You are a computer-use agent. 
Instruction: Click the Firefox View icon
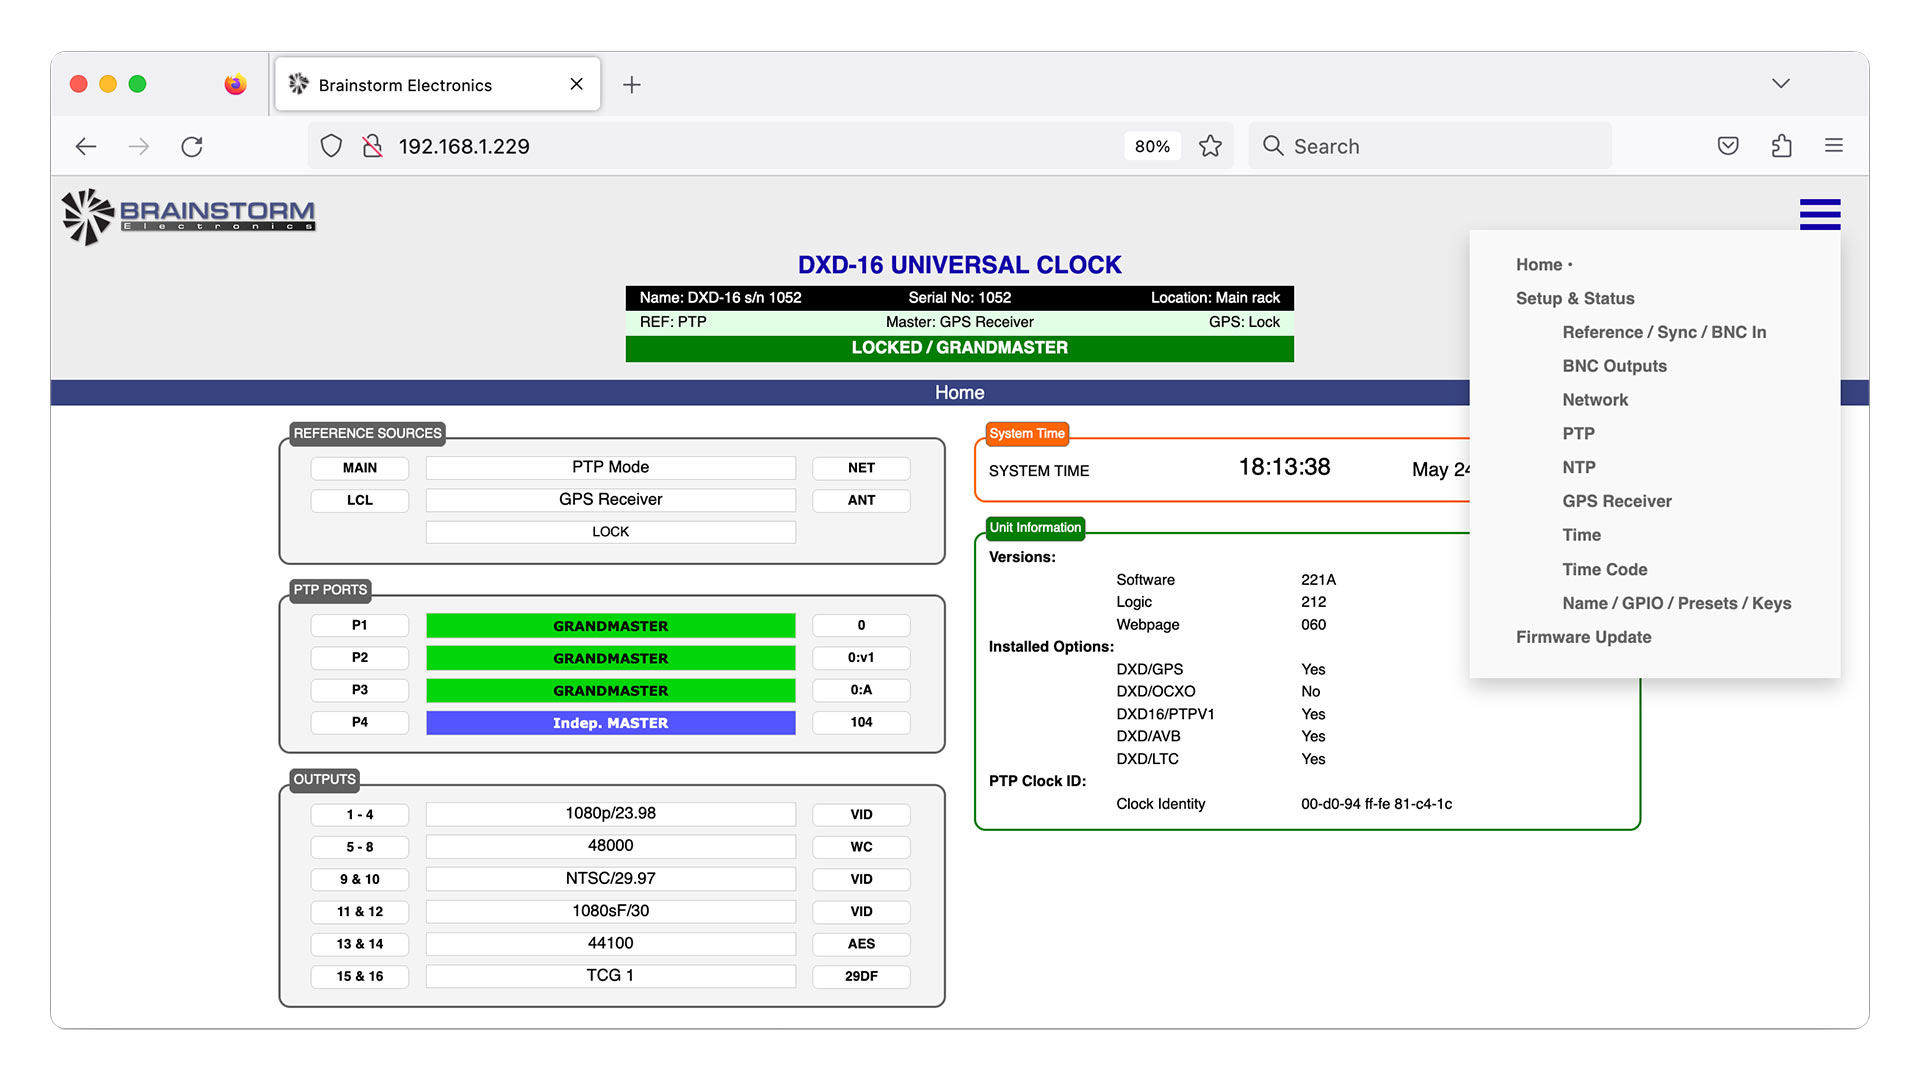236,84
